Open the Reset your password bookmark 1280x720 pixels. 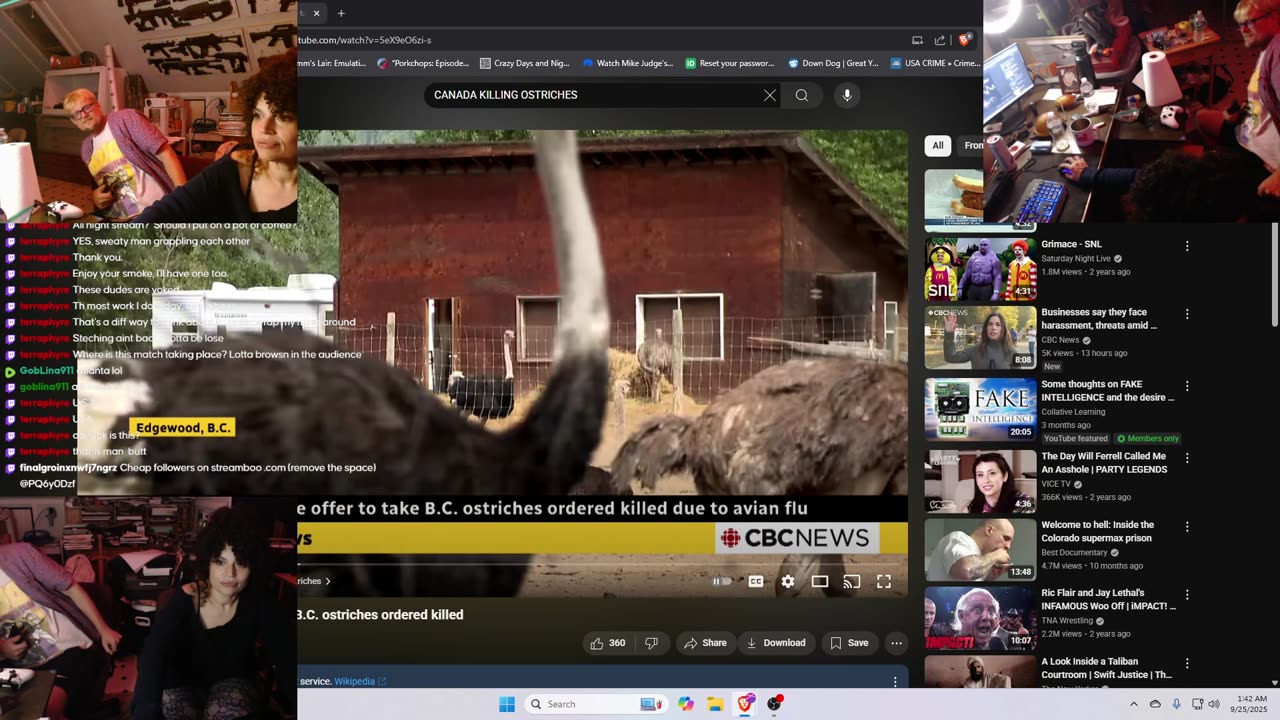click(730, 63)
